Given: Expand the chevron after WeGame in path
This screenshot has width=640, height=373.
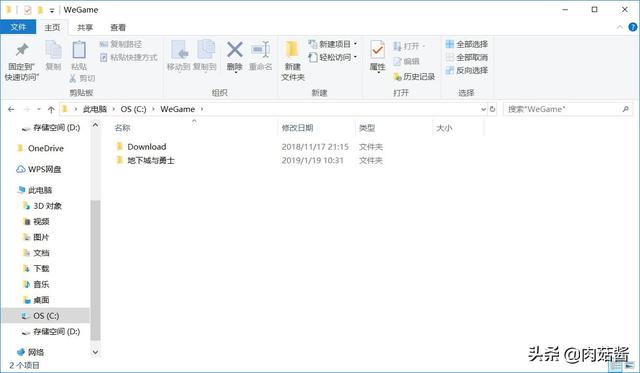Looking at the screenshot, I should [x=202, y=109].
